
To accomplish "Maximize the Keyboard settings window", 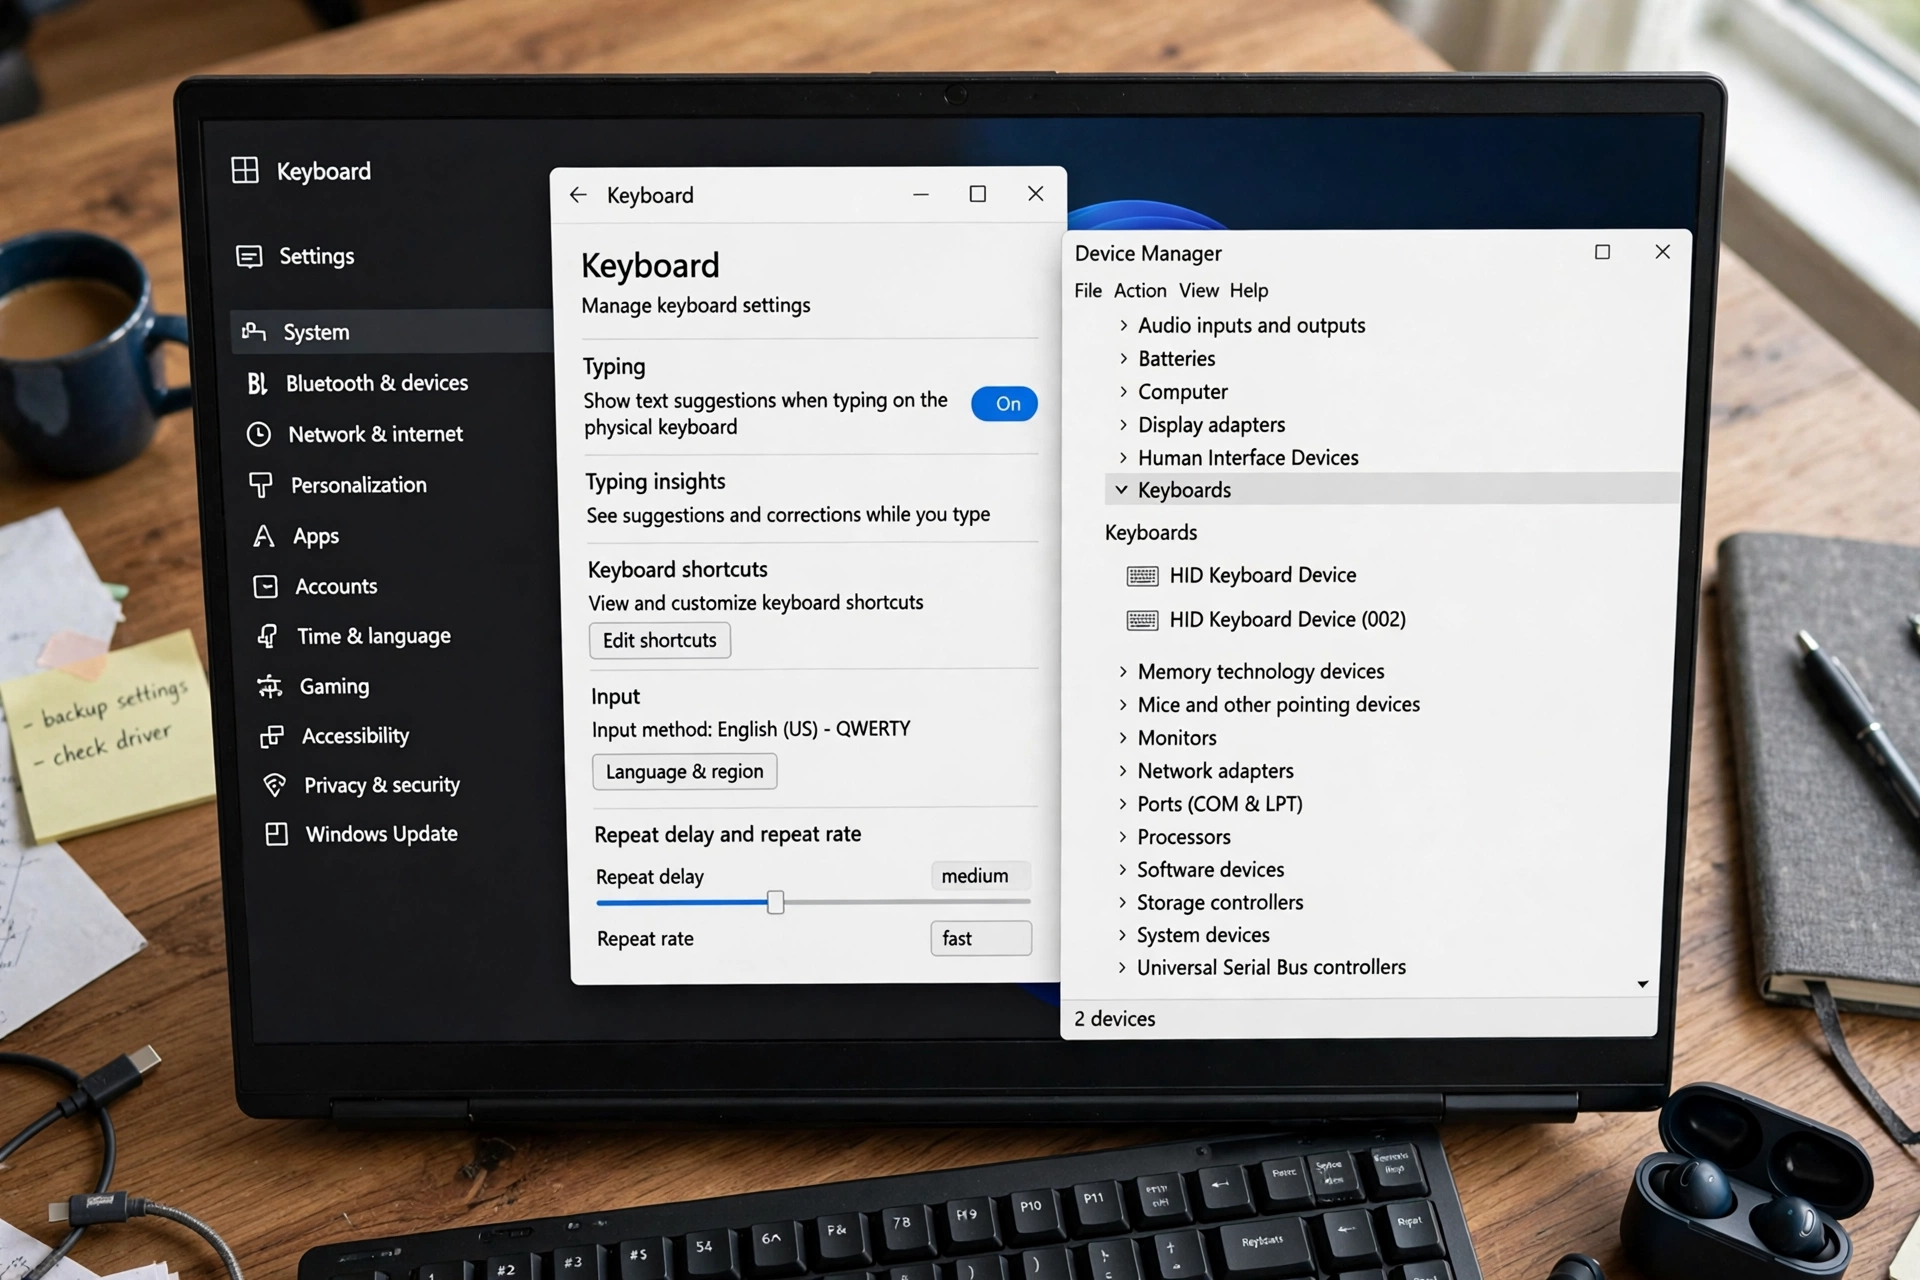I will (978, 194).
